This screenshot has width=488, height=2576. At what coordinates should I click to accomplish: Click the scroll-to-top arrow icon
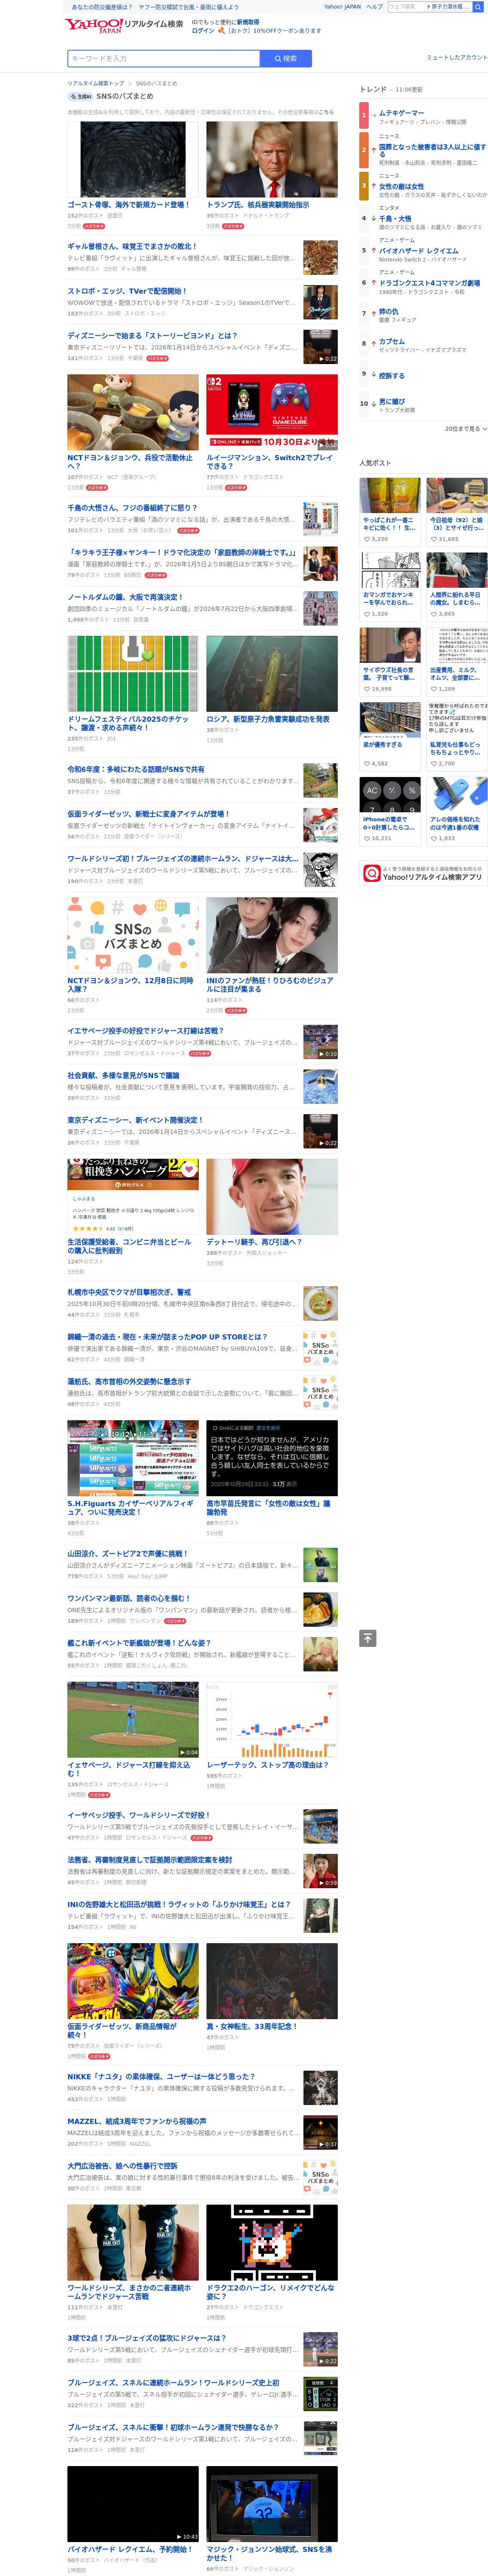pyautogui.click(x=368, y=1638)
